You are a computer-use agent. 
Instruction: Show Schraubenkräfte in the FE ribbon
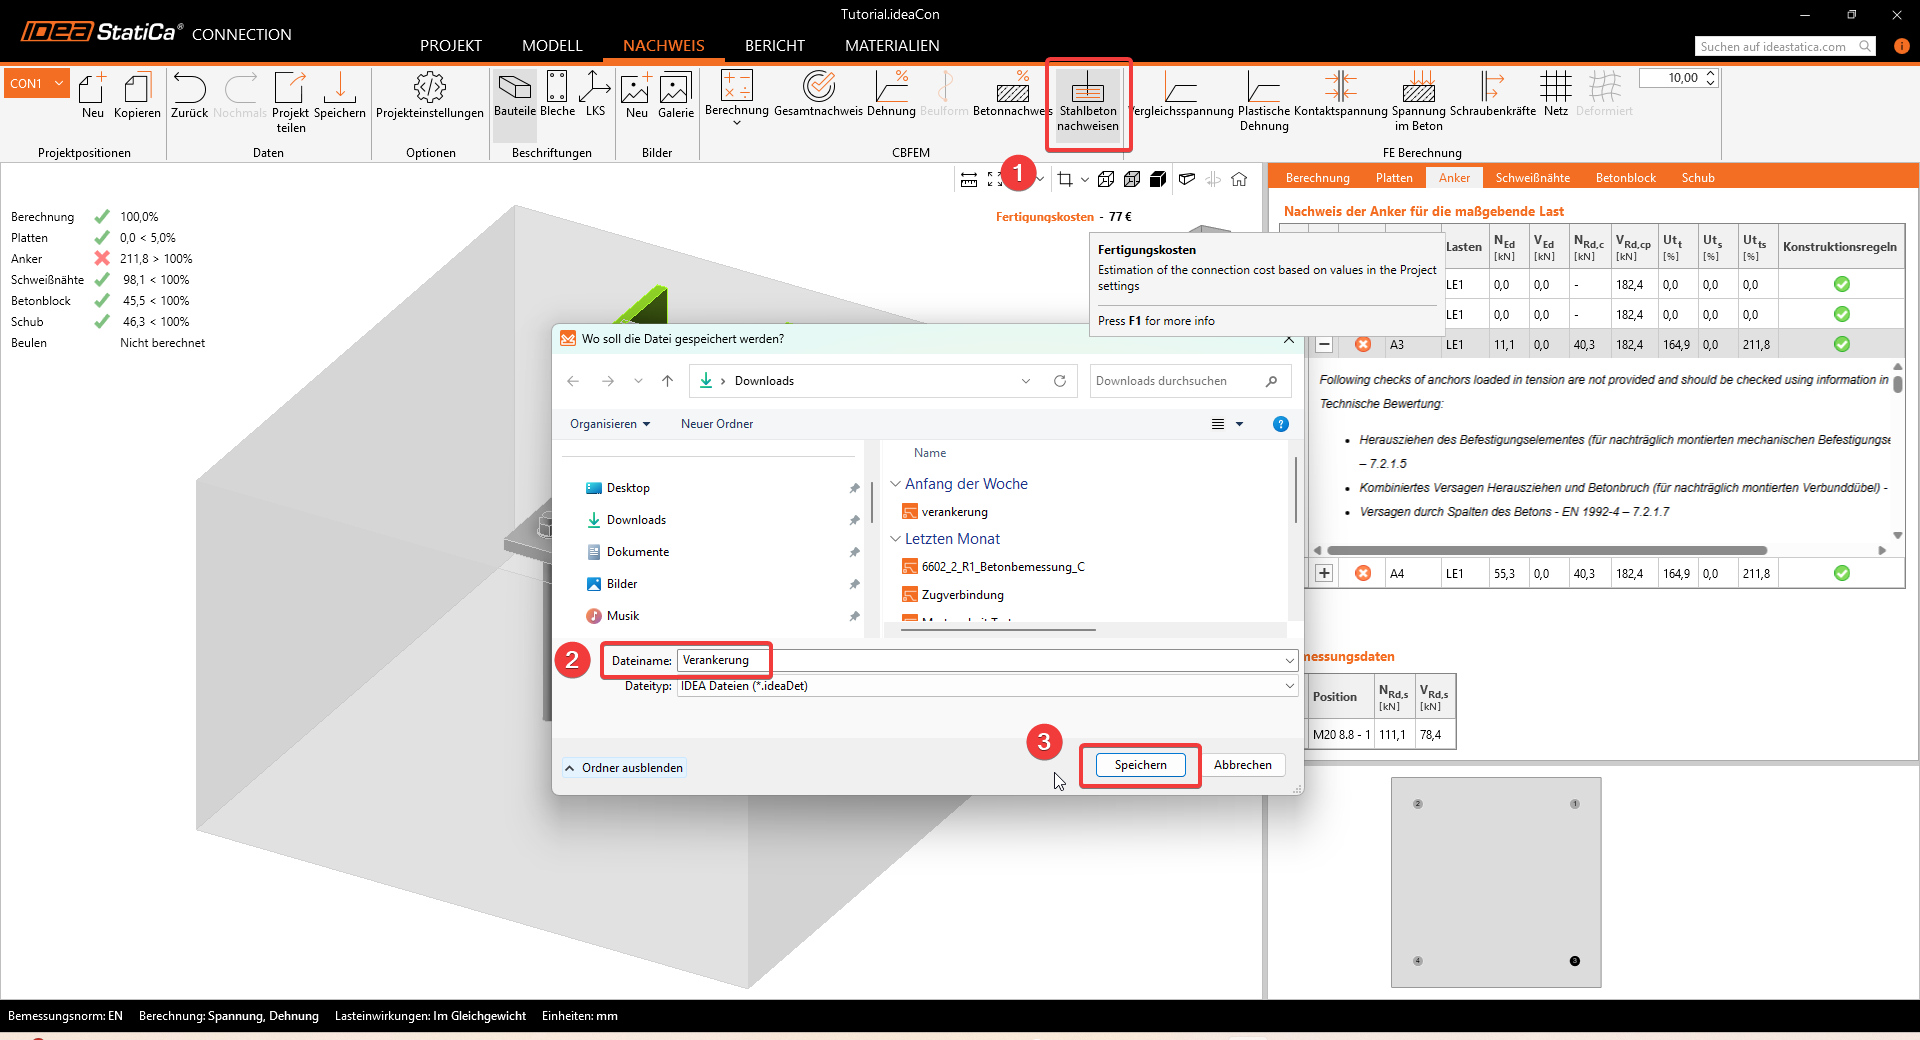[1492, 88]
